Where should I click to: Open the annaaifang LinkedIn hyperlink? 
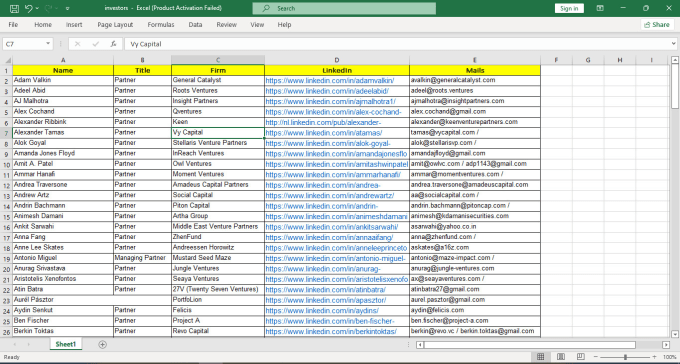[x=330, y=237]
